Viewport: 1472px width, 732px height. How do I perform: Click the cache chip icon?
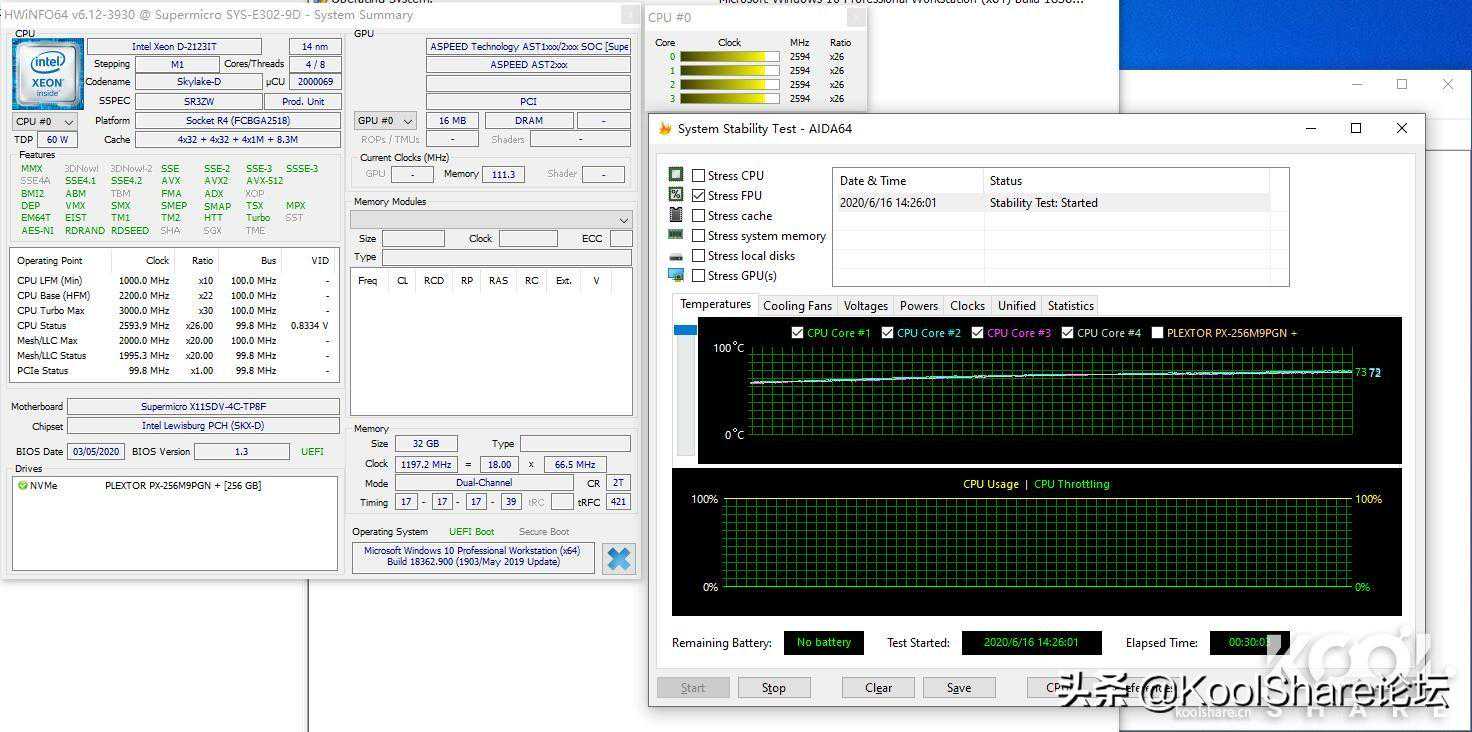676,215
